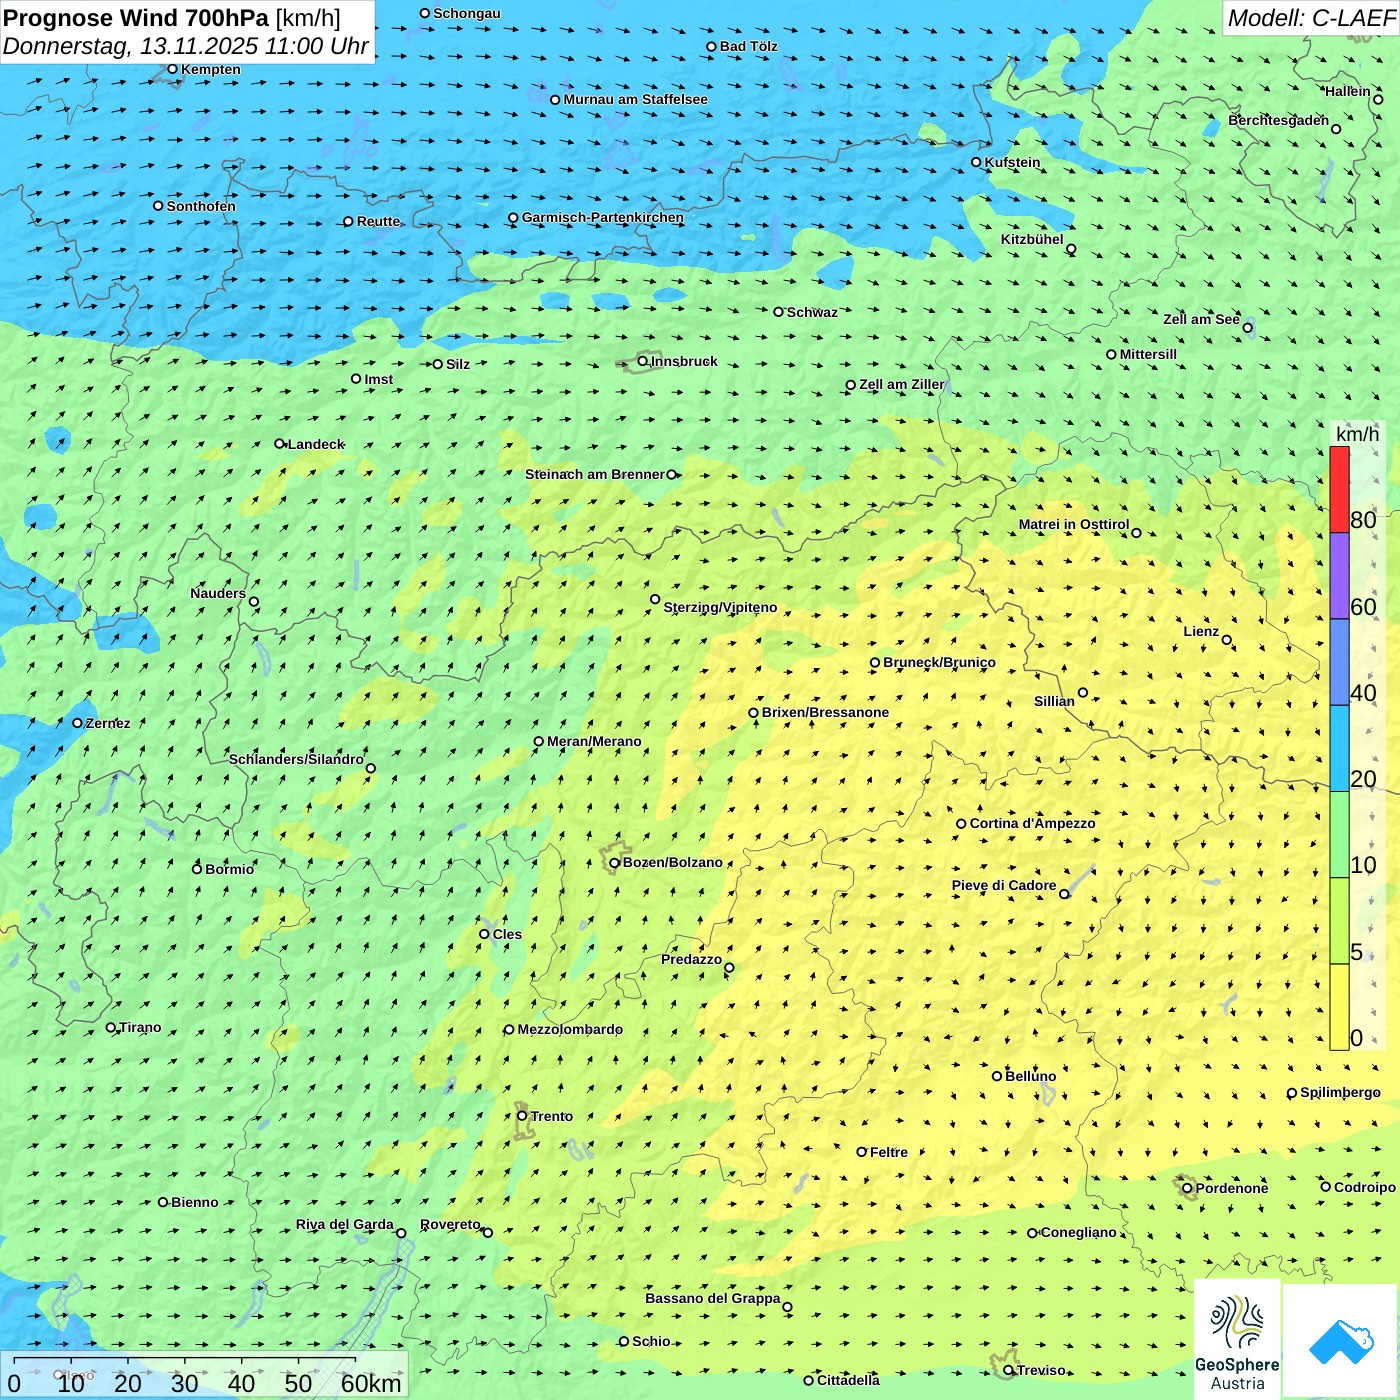Viewport: 1400px width, 1400px height.
Task: Click the blue mountain cloud logo
Action: [1340, 1341]
